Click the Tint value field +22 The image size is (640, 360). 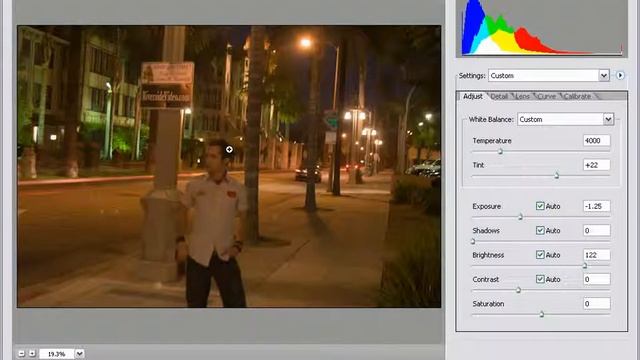point(596,165)
